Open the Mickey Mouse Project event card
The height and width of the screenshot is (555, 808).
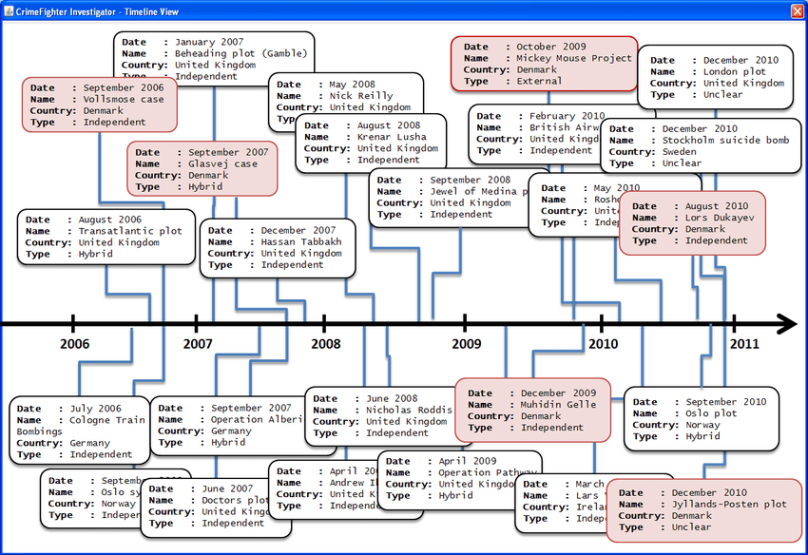coord(544,64)
